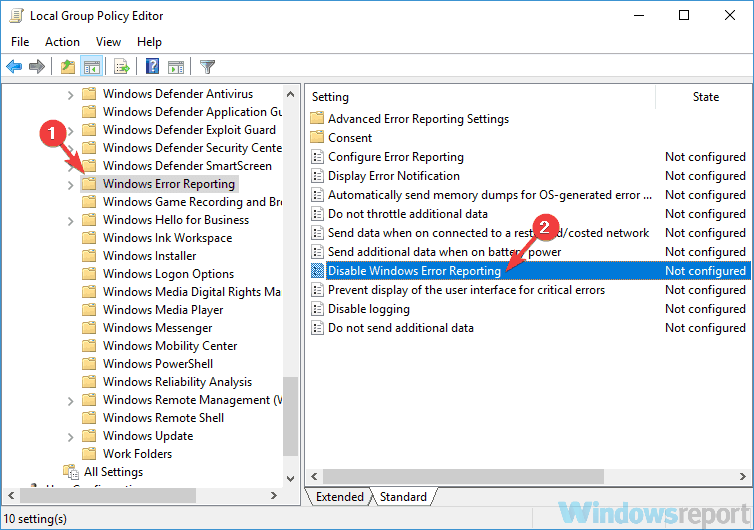Click the Windows Update folder icon
This screenshot has width=754, height=530.
pos(89,436)
